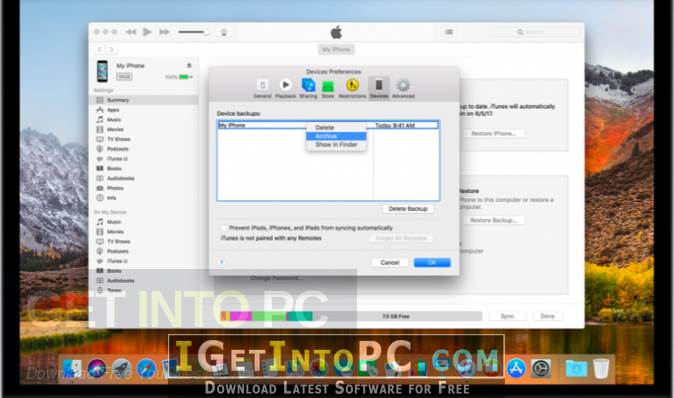Image resolution: width=674 pixels, height=398 pixels.
Task: Click the storage capacity usage bar
Action: tap(351, 316)
